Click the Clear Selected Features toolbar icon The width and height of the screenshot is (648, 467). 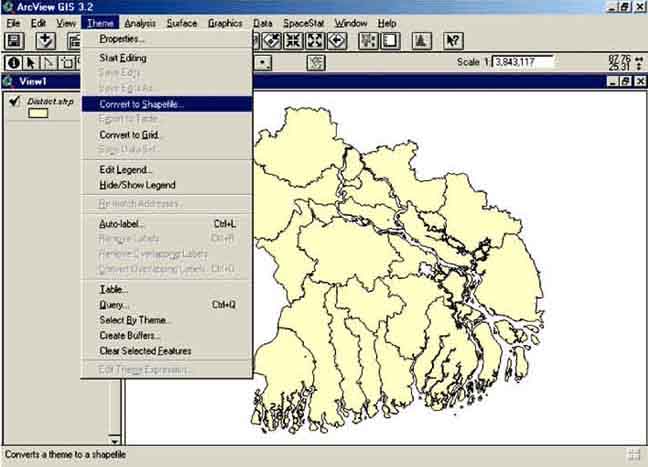389,41
